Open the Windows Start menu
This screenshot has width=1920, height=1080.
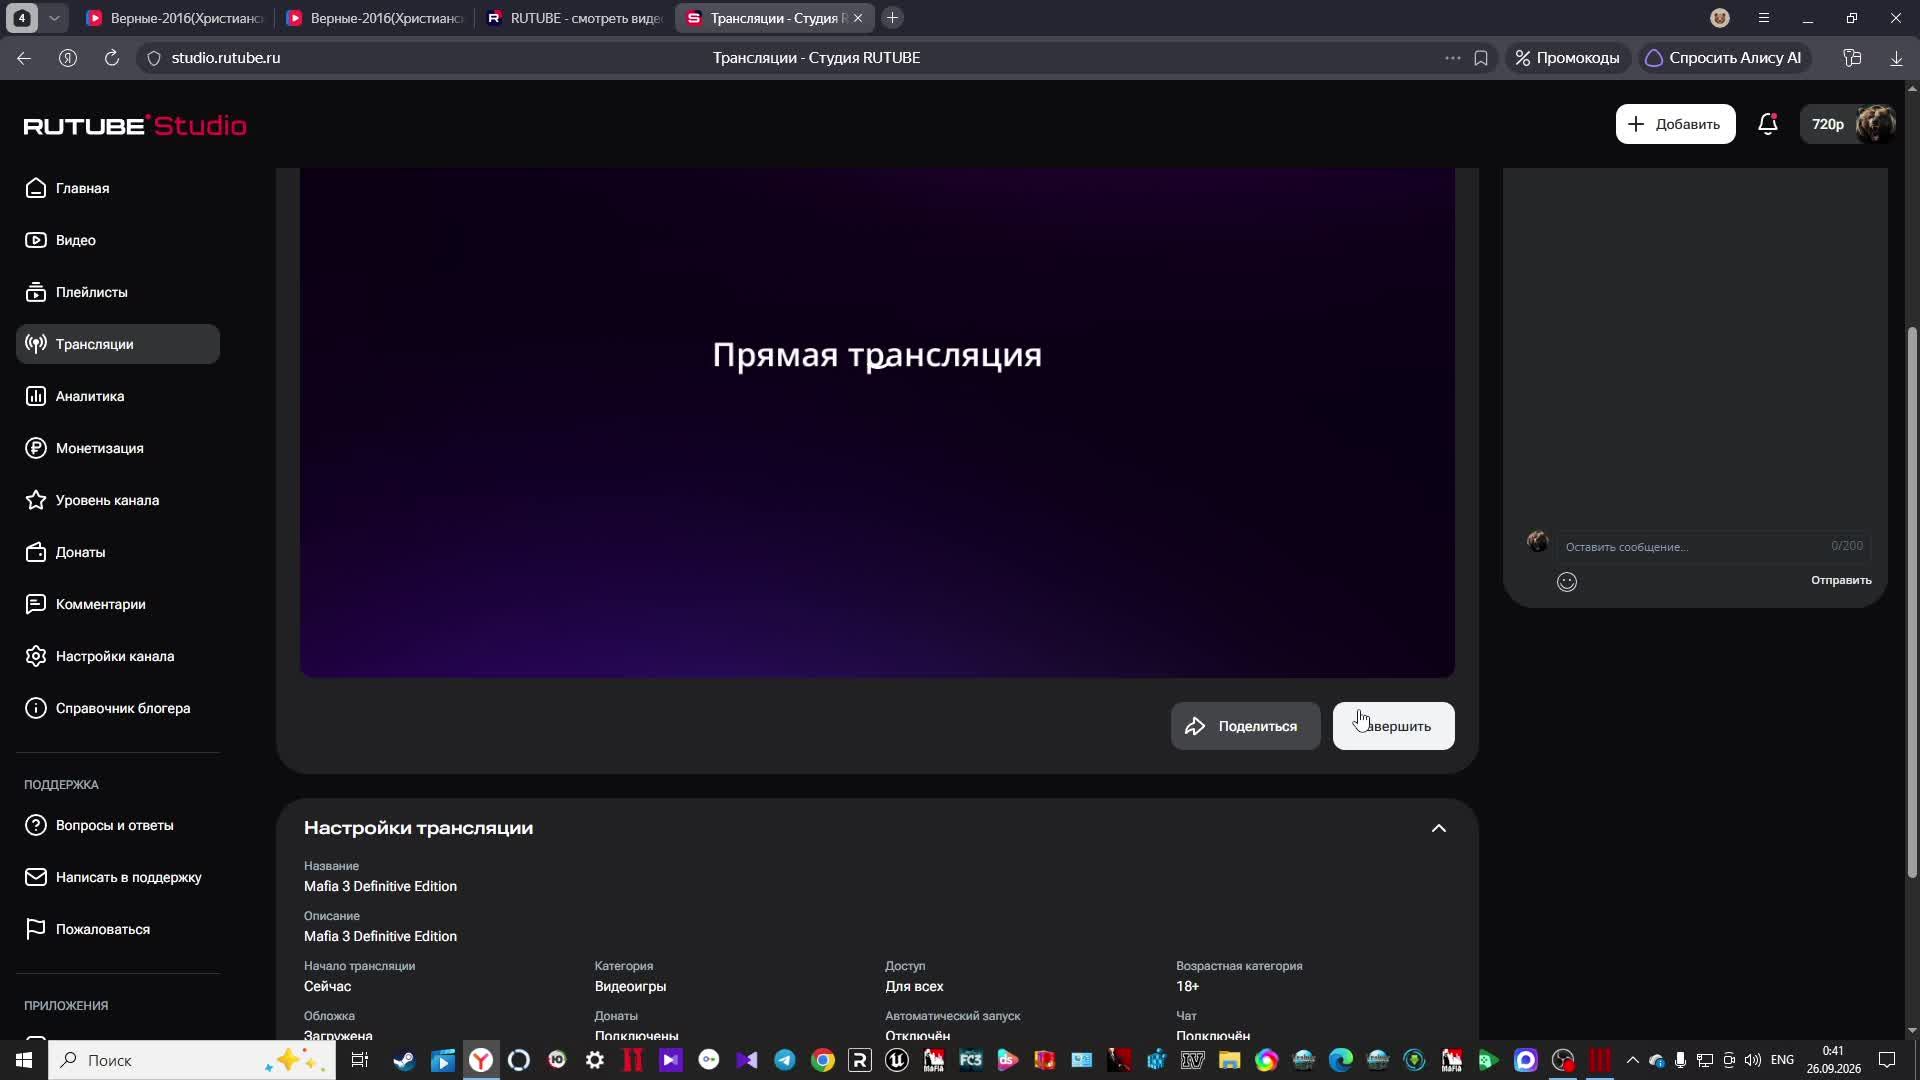click(24, 1060)
